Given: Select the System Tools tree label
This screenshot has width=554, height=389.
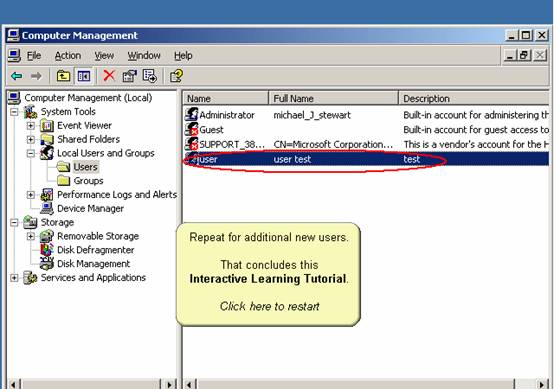Looking at the screenshot, I should tap(68, 112).
